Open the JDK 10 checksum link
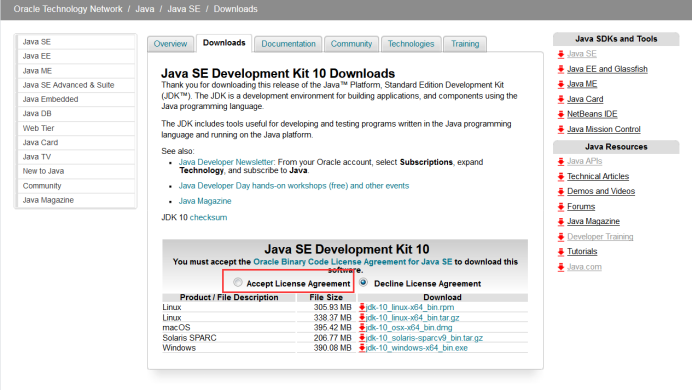 coord(208,217)
